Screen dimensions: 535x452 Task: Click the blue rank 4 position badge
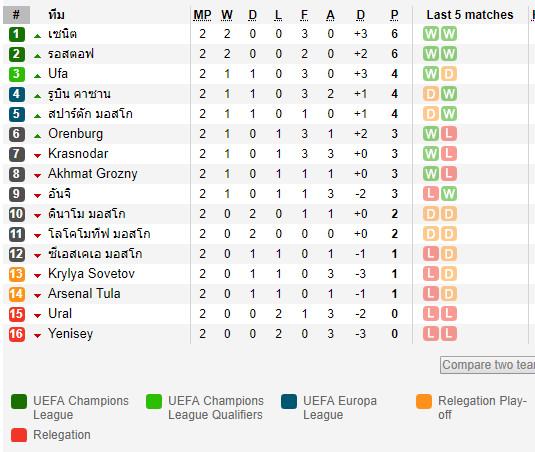(17, 94)
